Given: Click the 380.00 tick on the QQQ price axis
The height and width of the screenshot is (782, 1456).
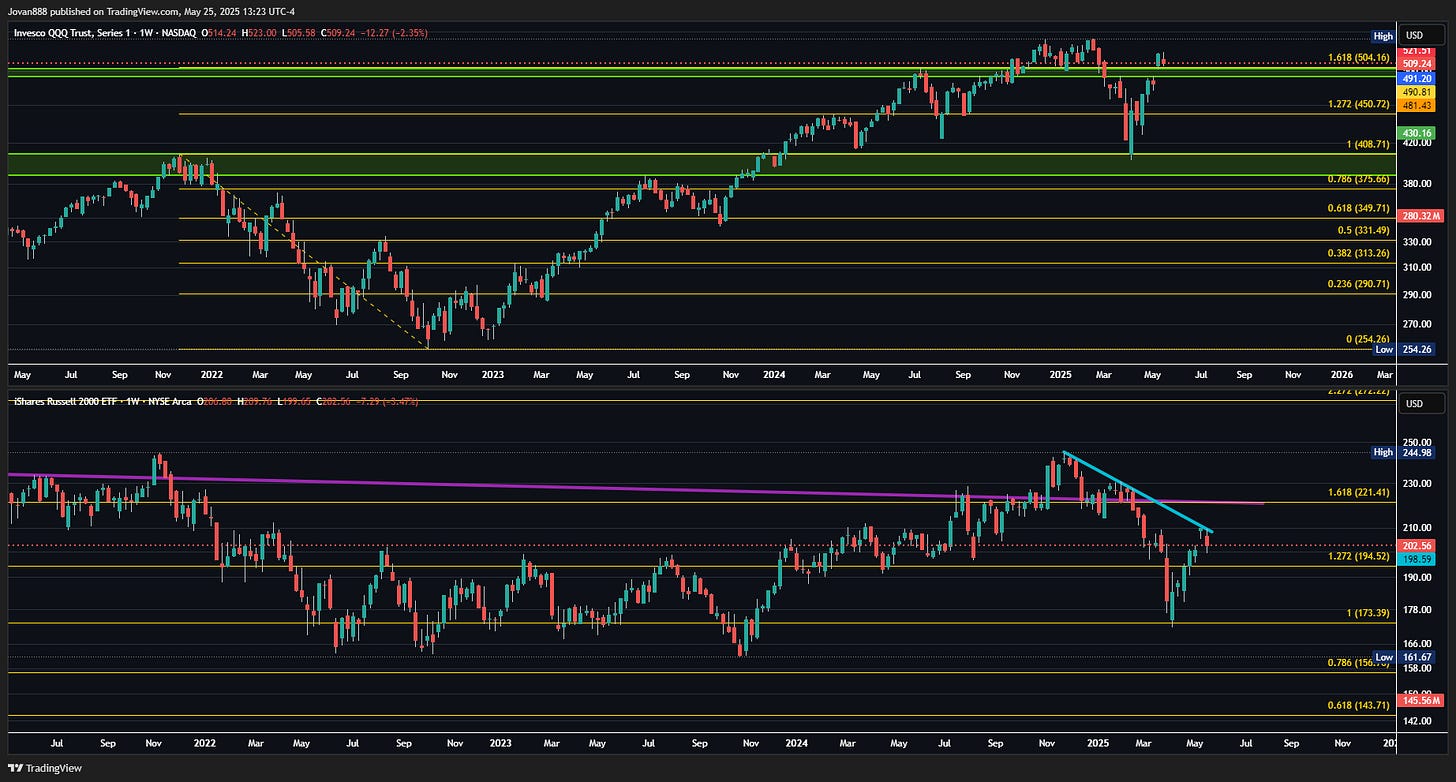Looking at the screenshot, I should 1418,184.
